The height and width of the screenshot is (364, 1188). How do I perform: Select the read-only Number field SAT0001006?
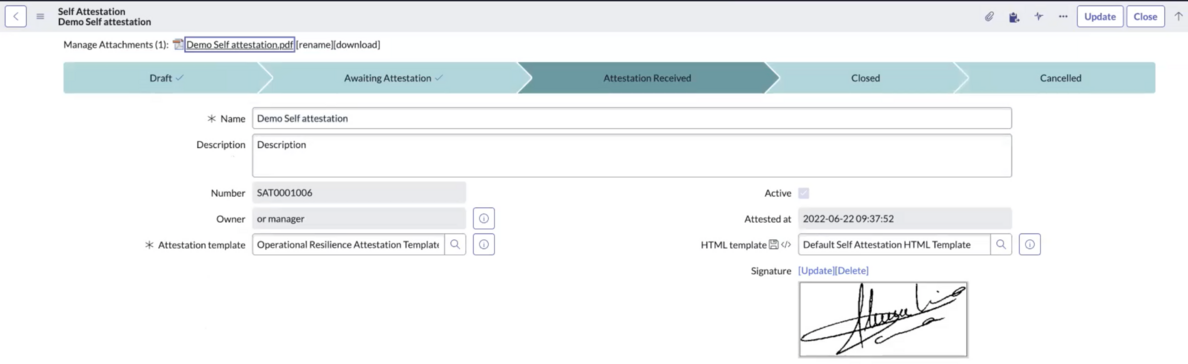click(359, 193)
